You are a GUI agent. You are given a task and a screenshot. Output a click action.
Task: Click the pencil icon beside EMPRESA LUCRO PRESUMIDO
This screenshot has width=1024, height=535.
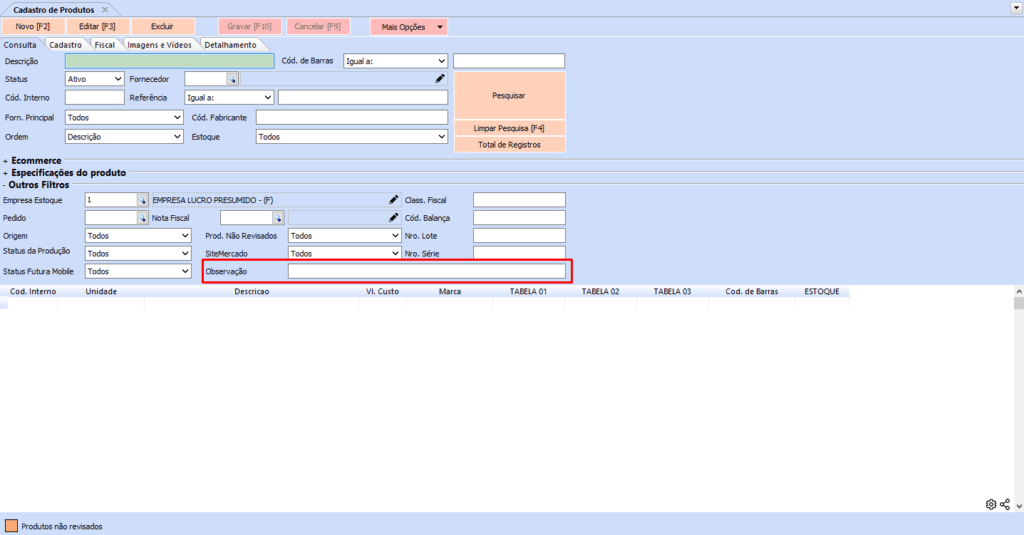tap(394, 200)
